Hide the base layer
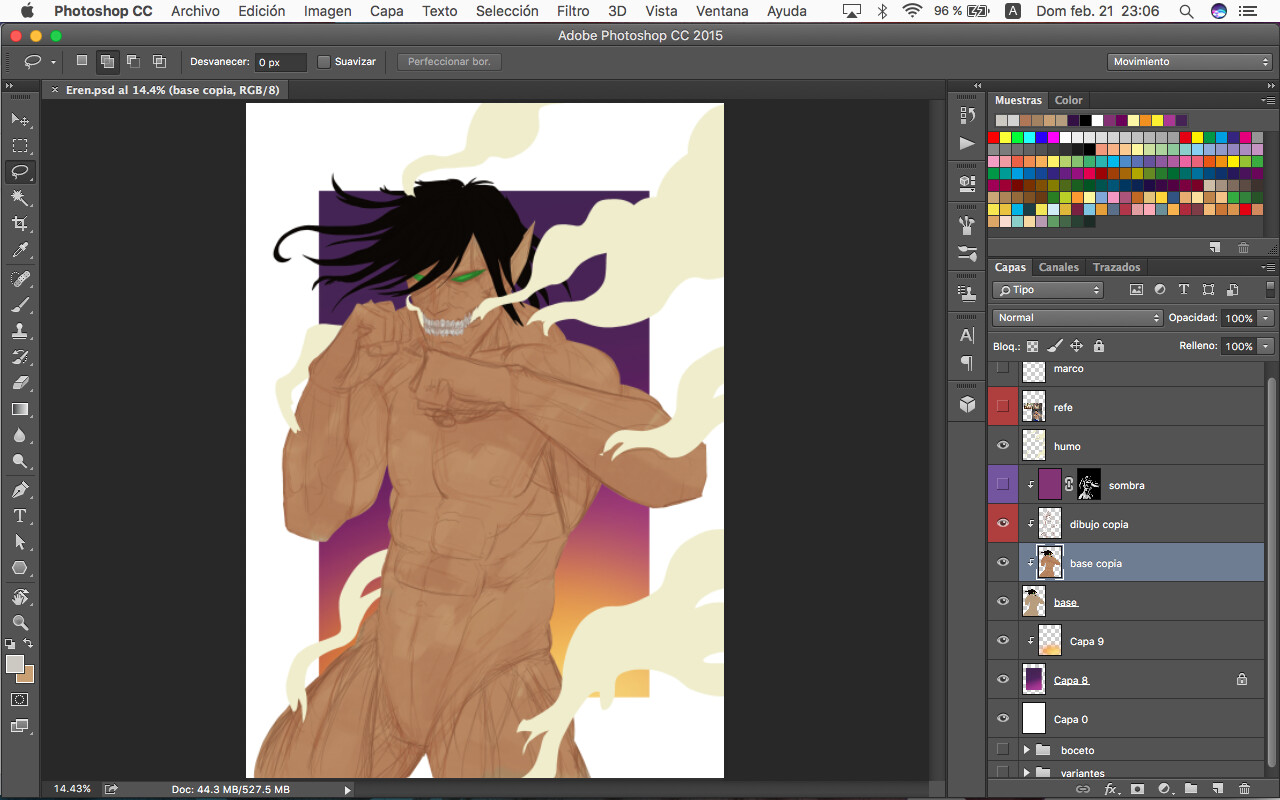Screen dimensions: 1280x800 [1003, 602]
